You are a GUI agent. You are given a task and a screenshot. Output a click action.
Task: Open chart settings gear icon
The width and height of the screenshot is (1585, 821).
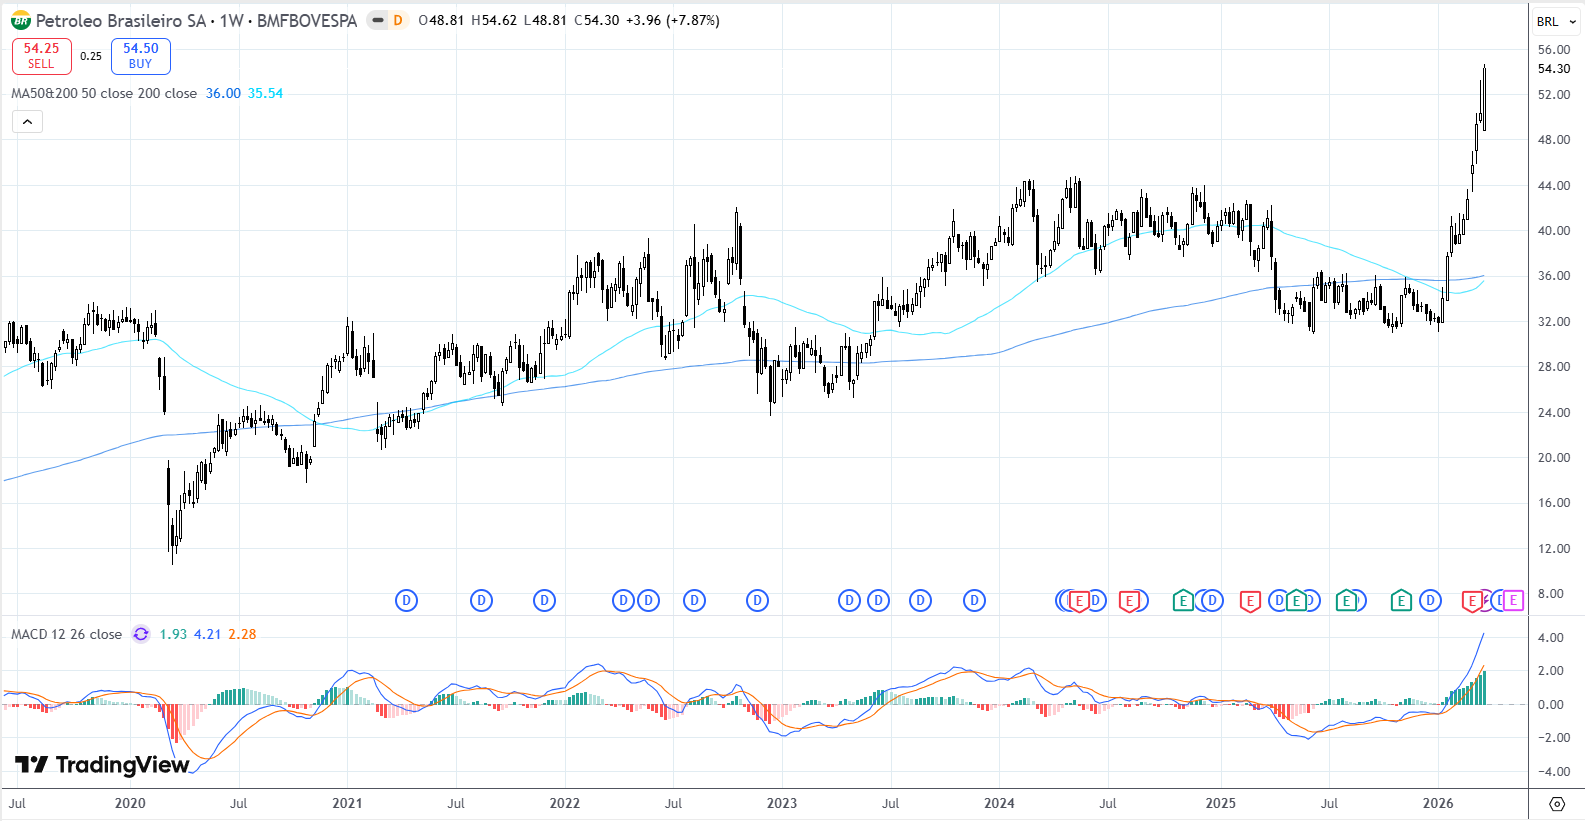(1556, 804)
